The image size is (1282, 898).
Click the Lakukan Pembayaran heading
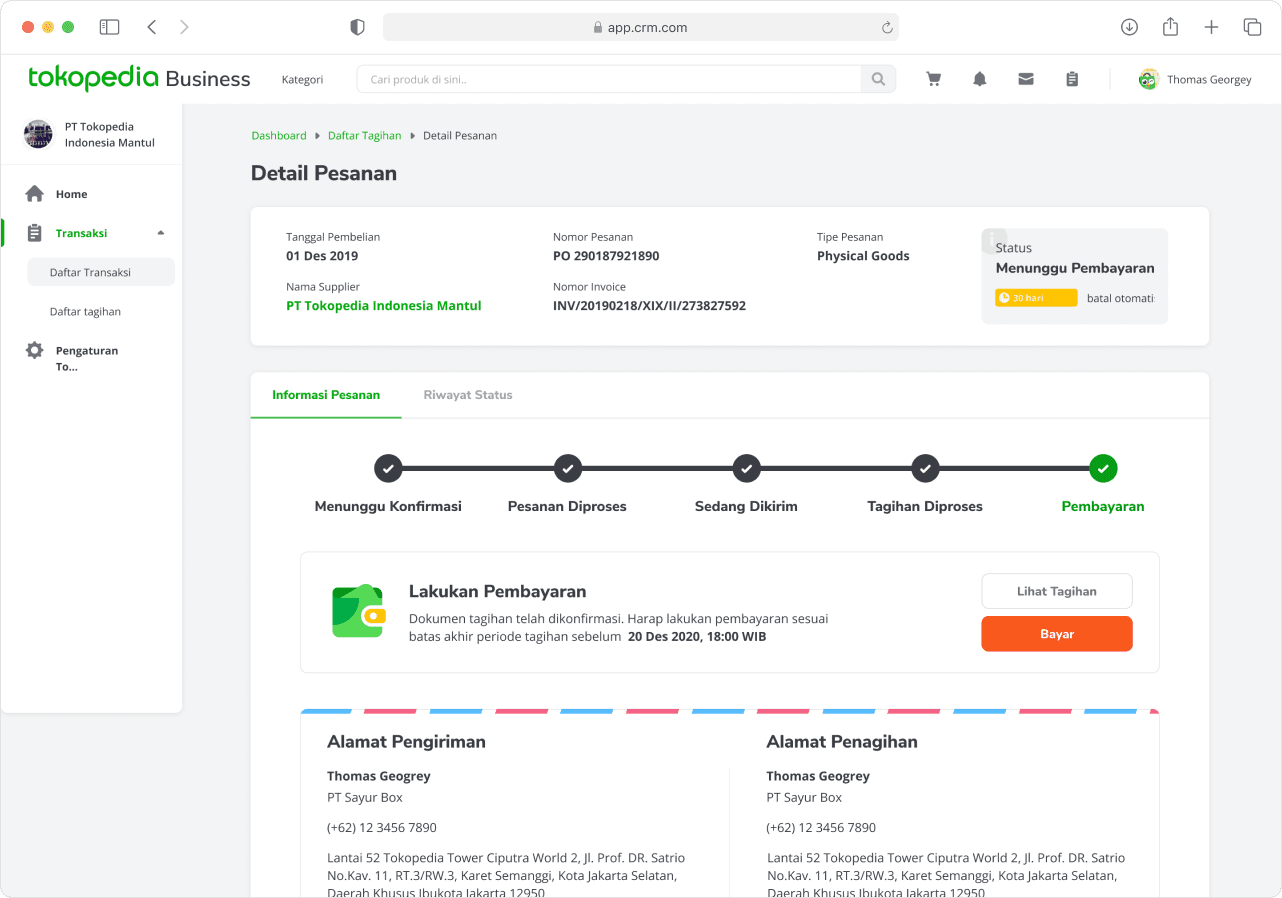(x=498, y=591)
